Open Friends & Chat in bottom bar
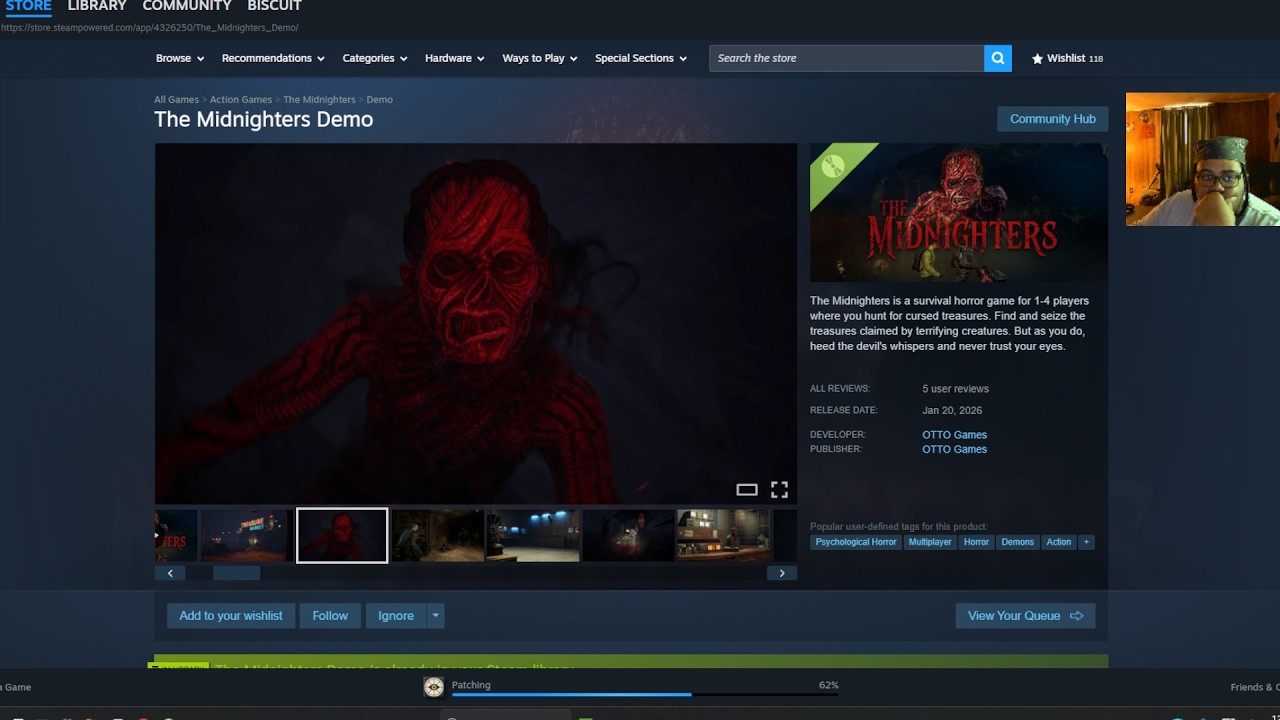This screenshot has width=1280, height=720. (x=1255, y=687)
